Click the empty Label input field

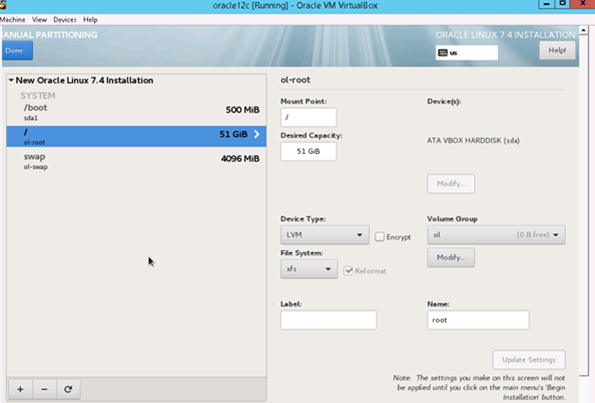(329, 320)
